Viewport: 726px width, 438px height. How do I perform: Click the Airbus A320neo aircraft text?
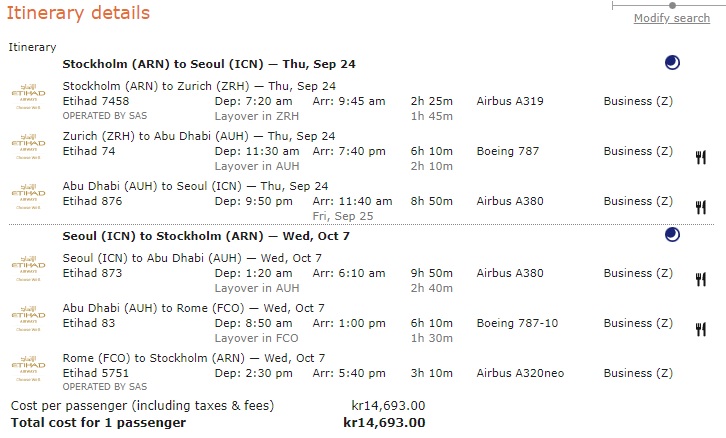[x=520, y=373]
